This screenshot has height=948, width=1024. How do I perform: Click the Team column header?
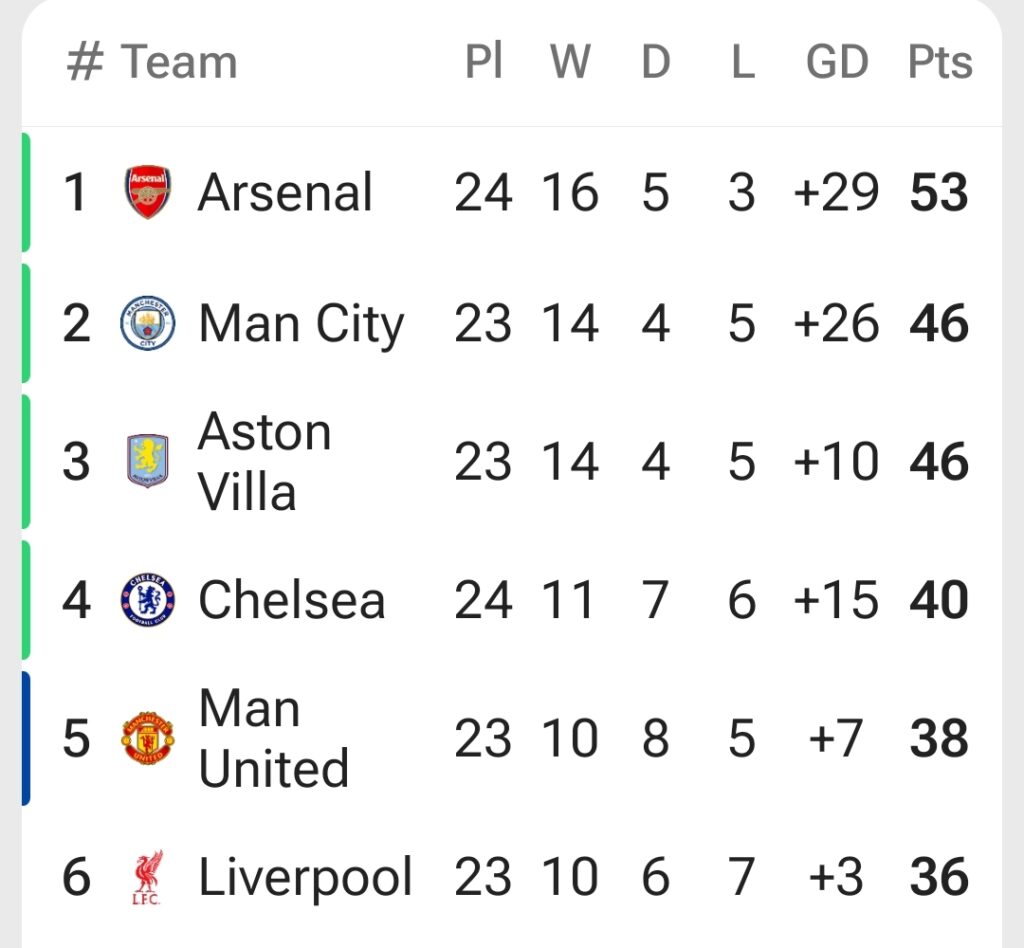[x=179, y=62]
